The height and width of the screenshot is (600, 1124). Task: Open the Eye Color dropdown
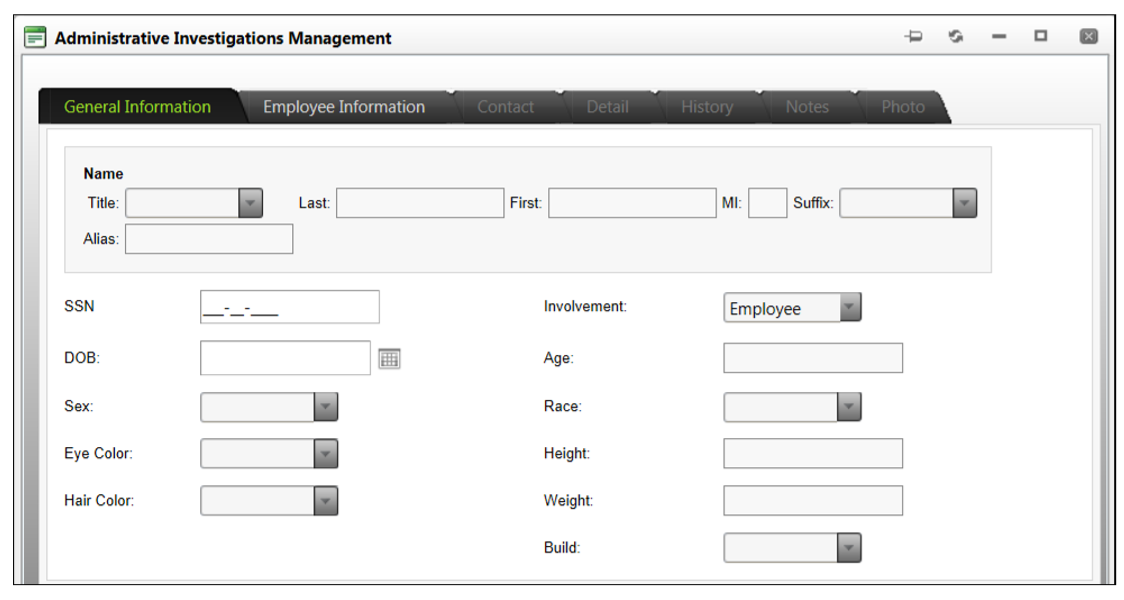[326, 454]
